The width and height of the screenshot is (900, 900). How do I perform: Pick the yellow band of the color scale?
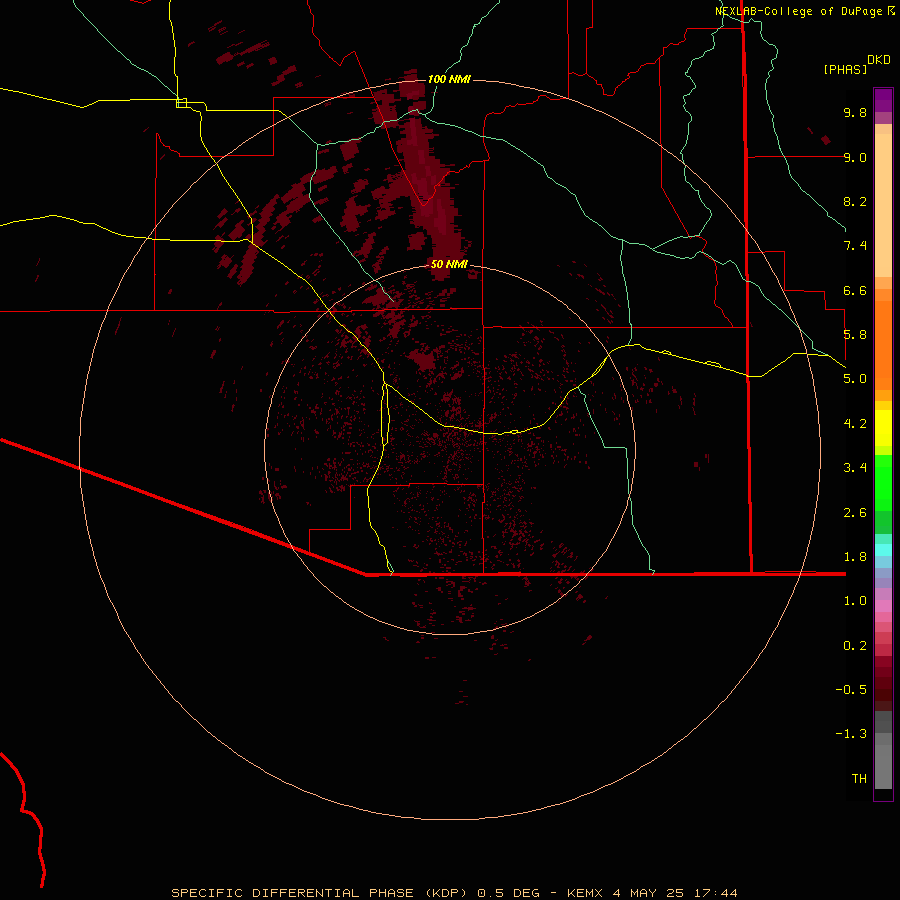point(883,428)
